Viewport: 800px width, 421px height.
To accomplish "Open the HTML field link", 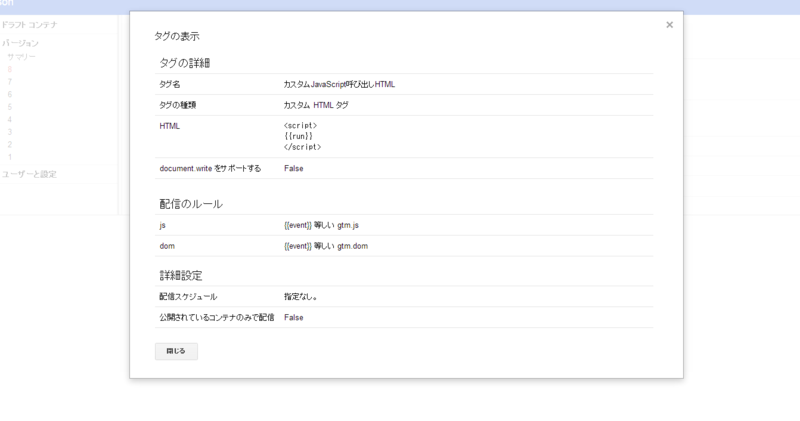I will pyautogui.click(x=169, y=126).
